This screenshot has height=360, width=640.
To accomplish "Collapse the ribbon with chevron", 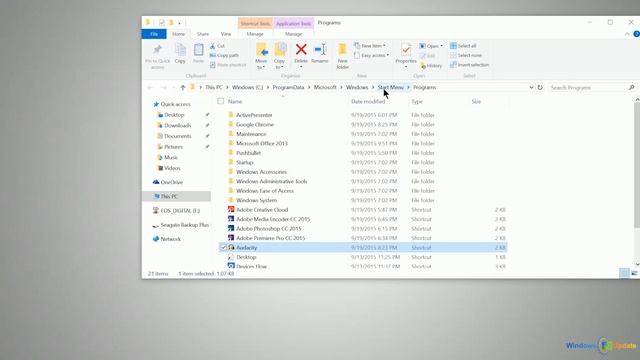I will pyautogui.click(x=627, y=34).
